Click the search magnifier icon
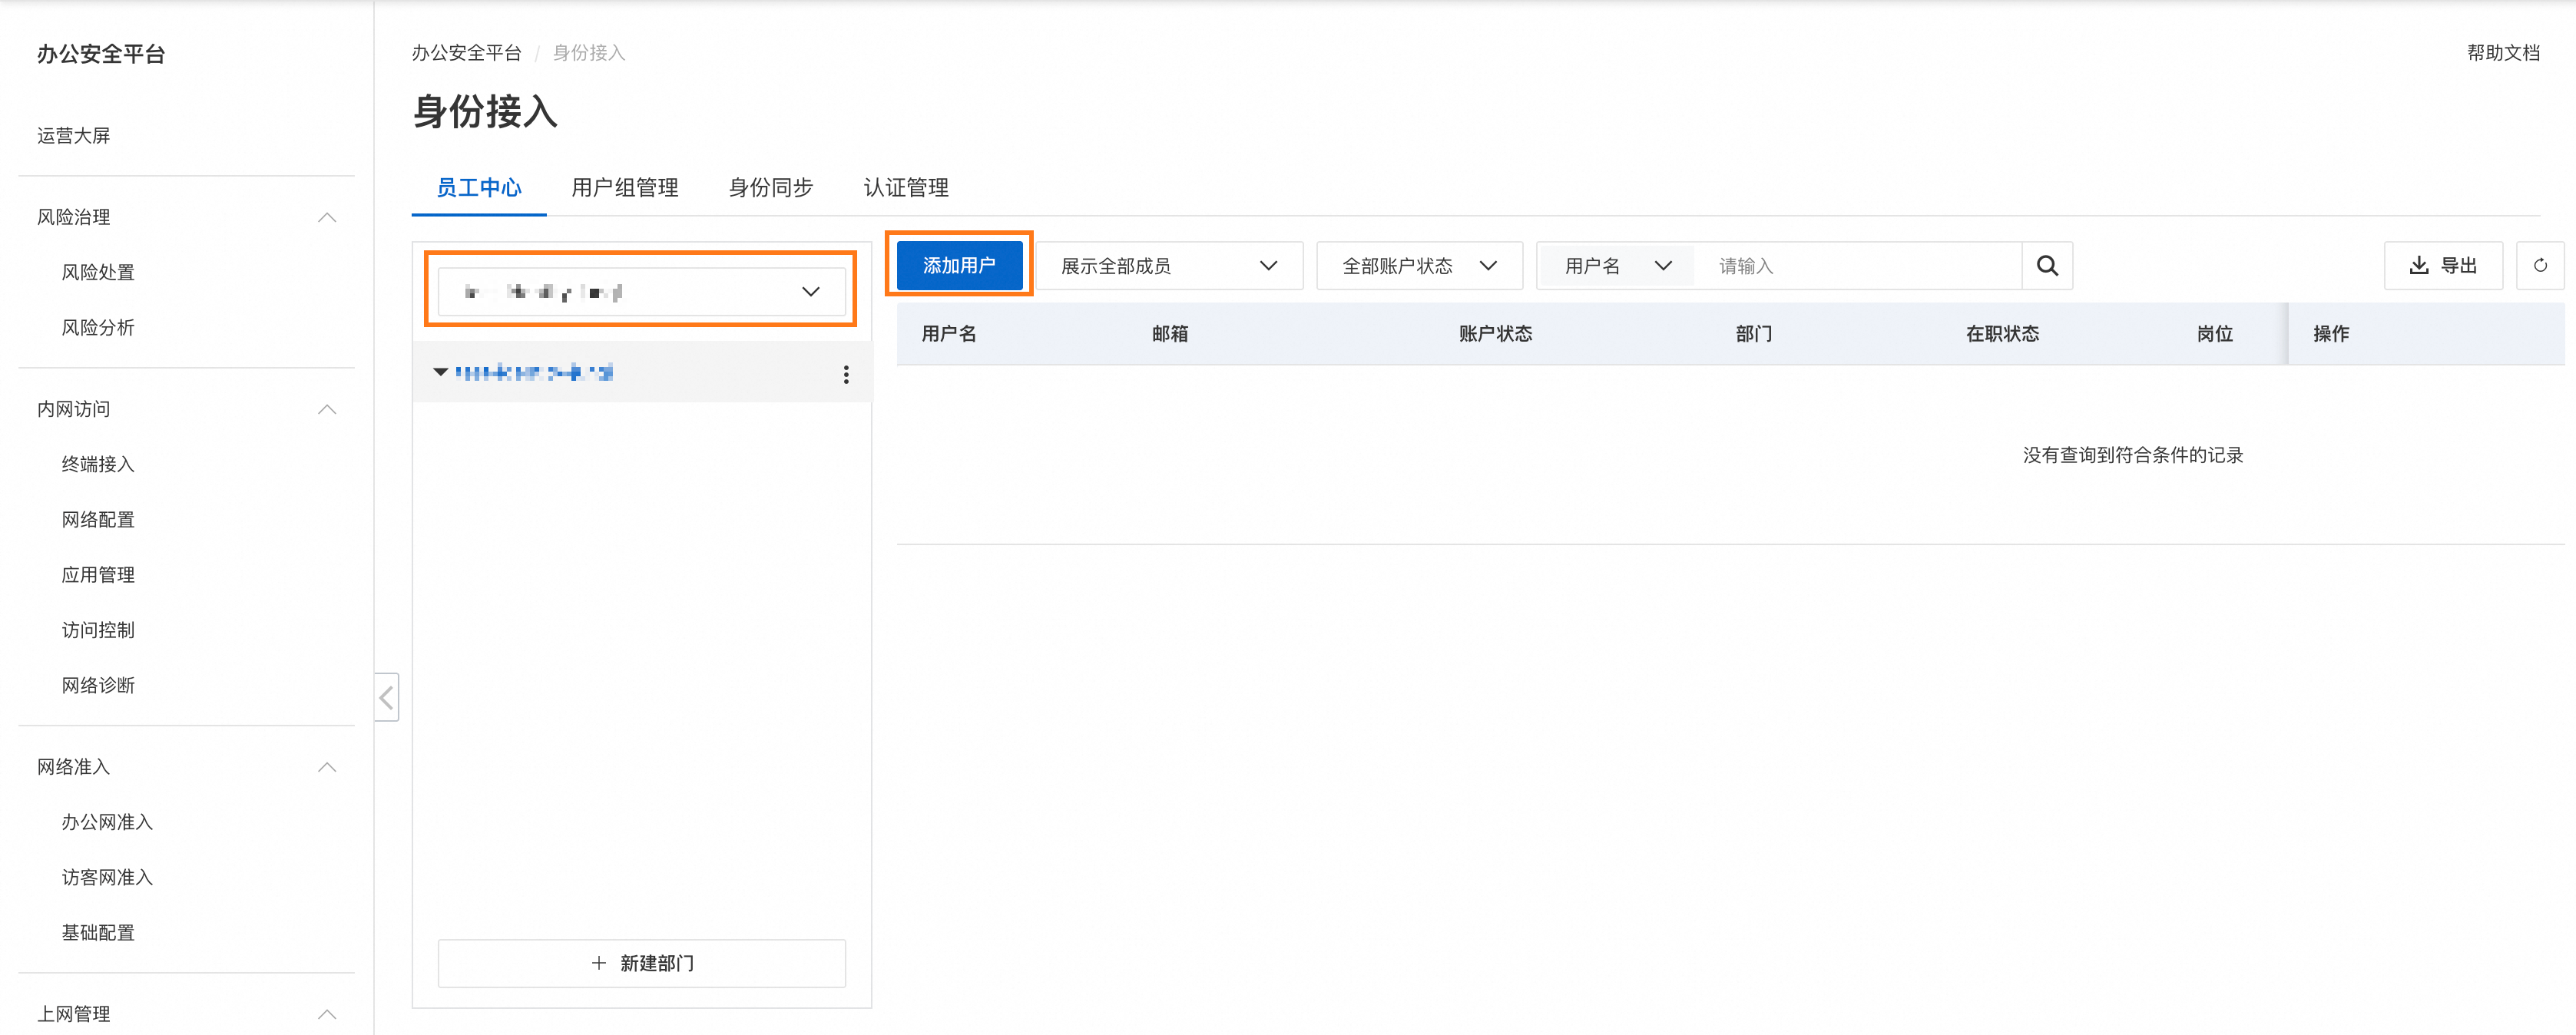This screenshot has height=1035, width=2576. coord(2046,266)
